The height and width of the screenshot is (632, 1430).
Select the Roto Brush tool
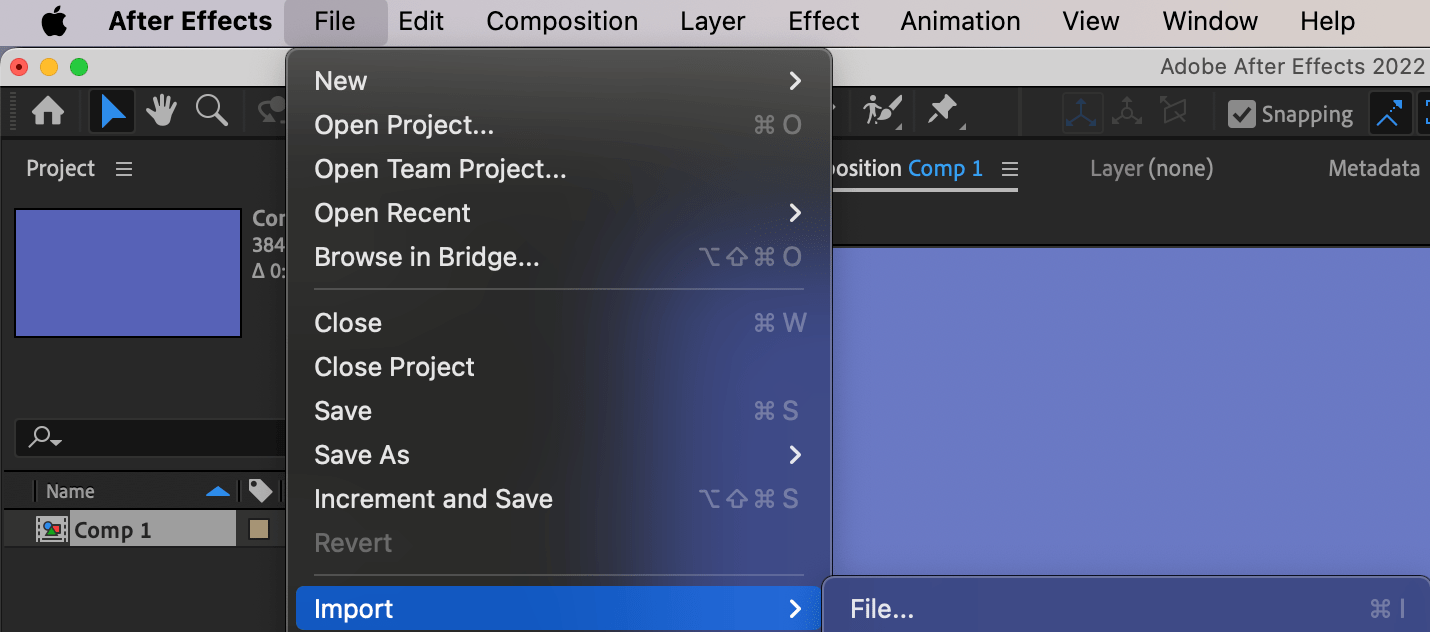tap(883, 110)
